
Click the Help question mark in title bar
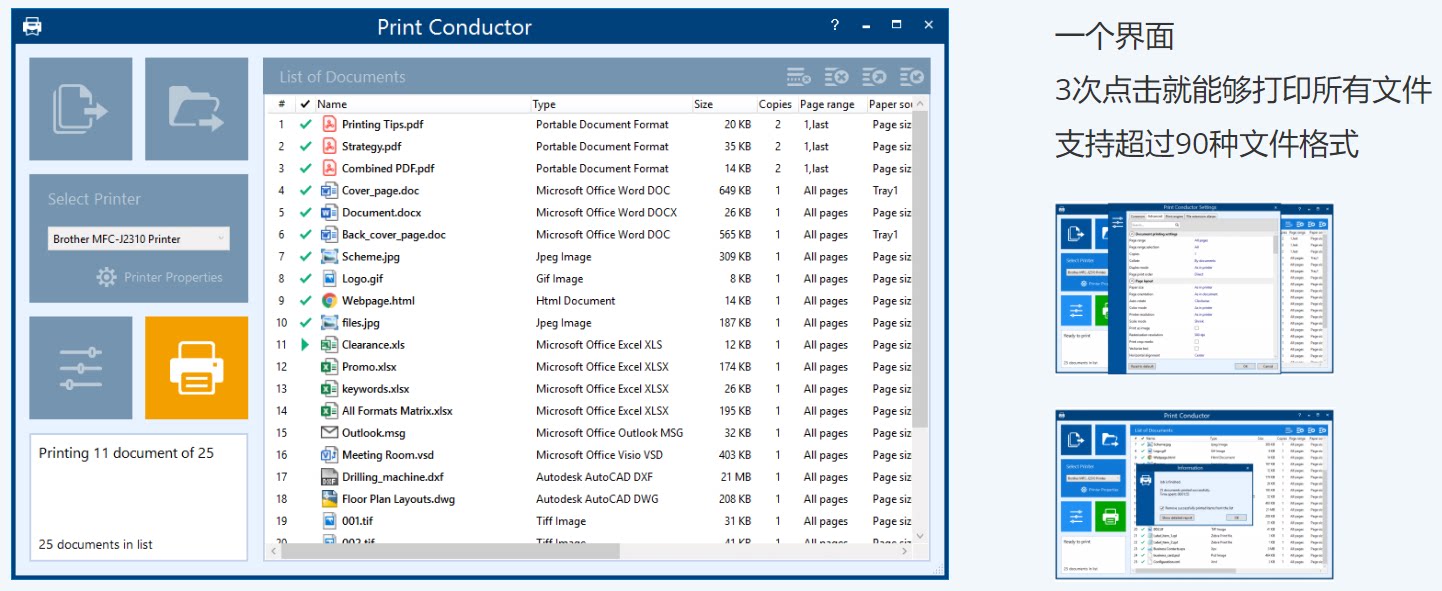tap(835, 25)
